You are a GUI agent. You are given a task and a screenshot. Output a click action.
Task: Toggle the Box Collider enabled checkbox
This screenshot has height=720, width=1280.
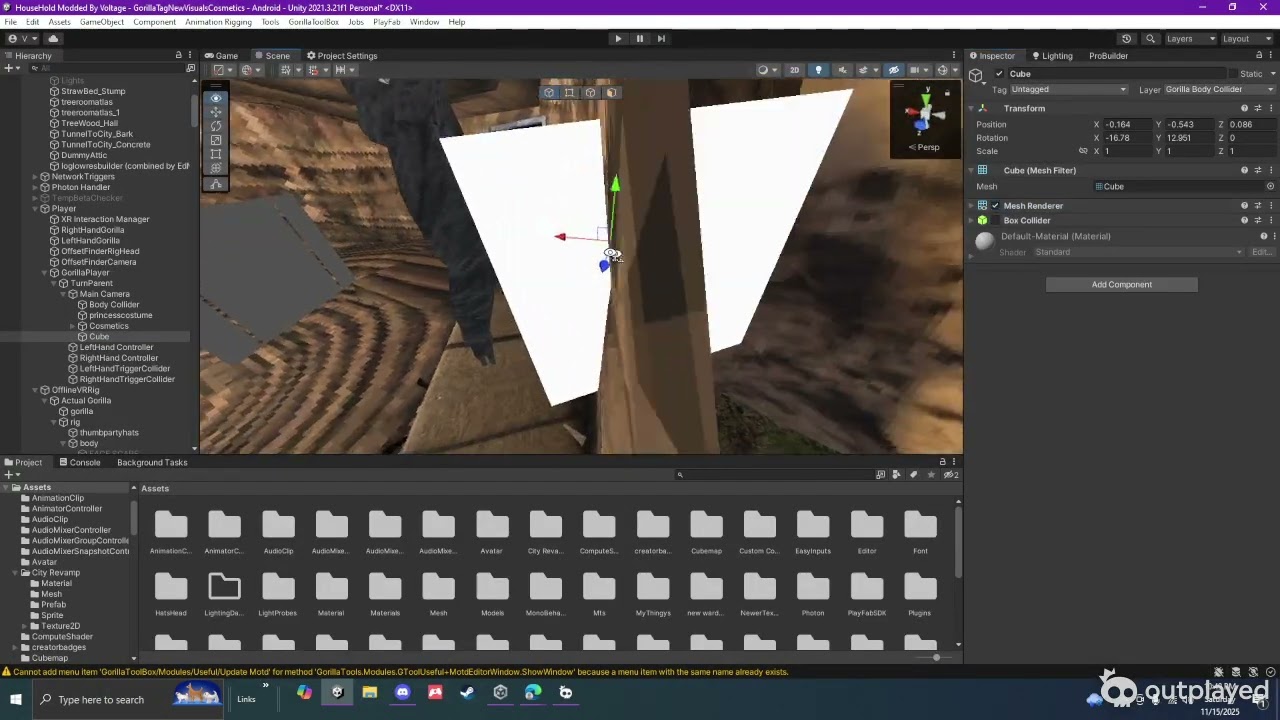(995, 221)
